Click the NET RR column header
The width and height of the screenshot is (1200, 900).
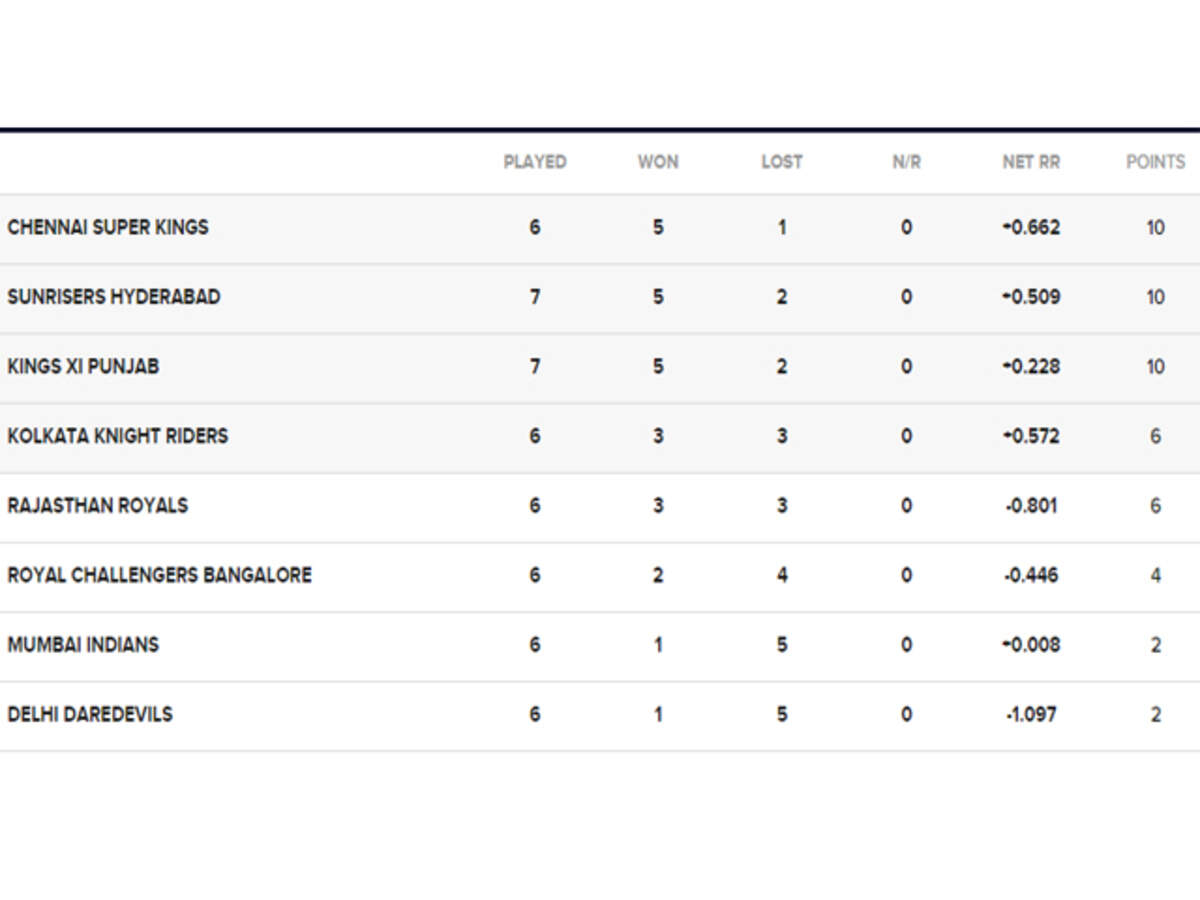coord(1031,162)
